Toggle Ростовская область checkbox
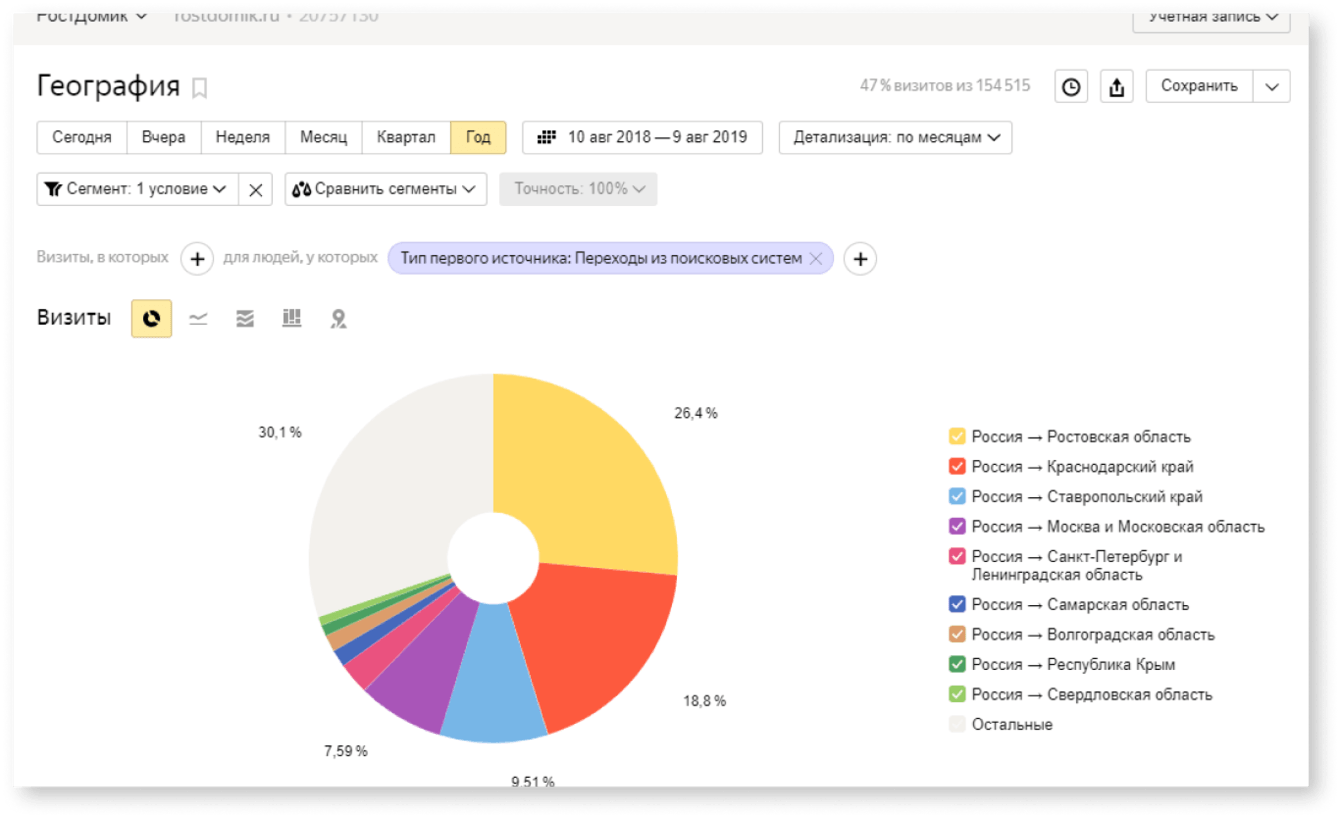Screen dimensions: 1340x818 click(957, 436)
